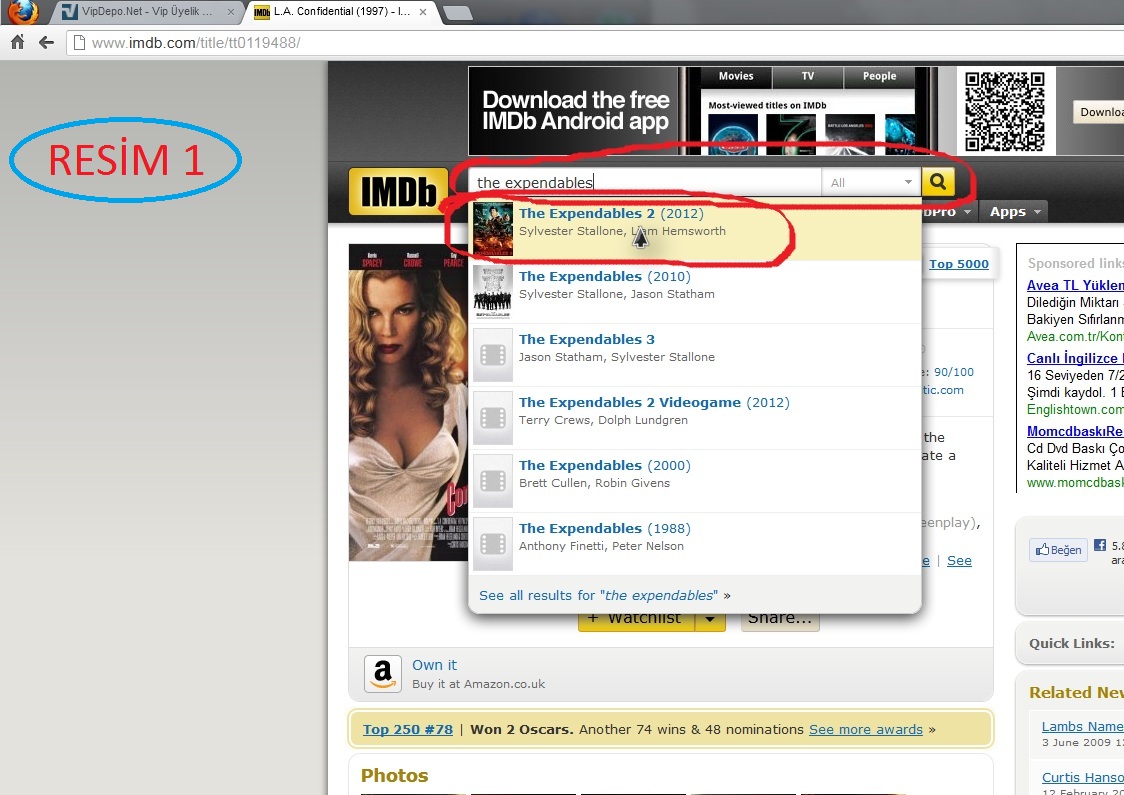Click the address bar URL
This screenshot has height=795, width=1124.
coord(196,43)
